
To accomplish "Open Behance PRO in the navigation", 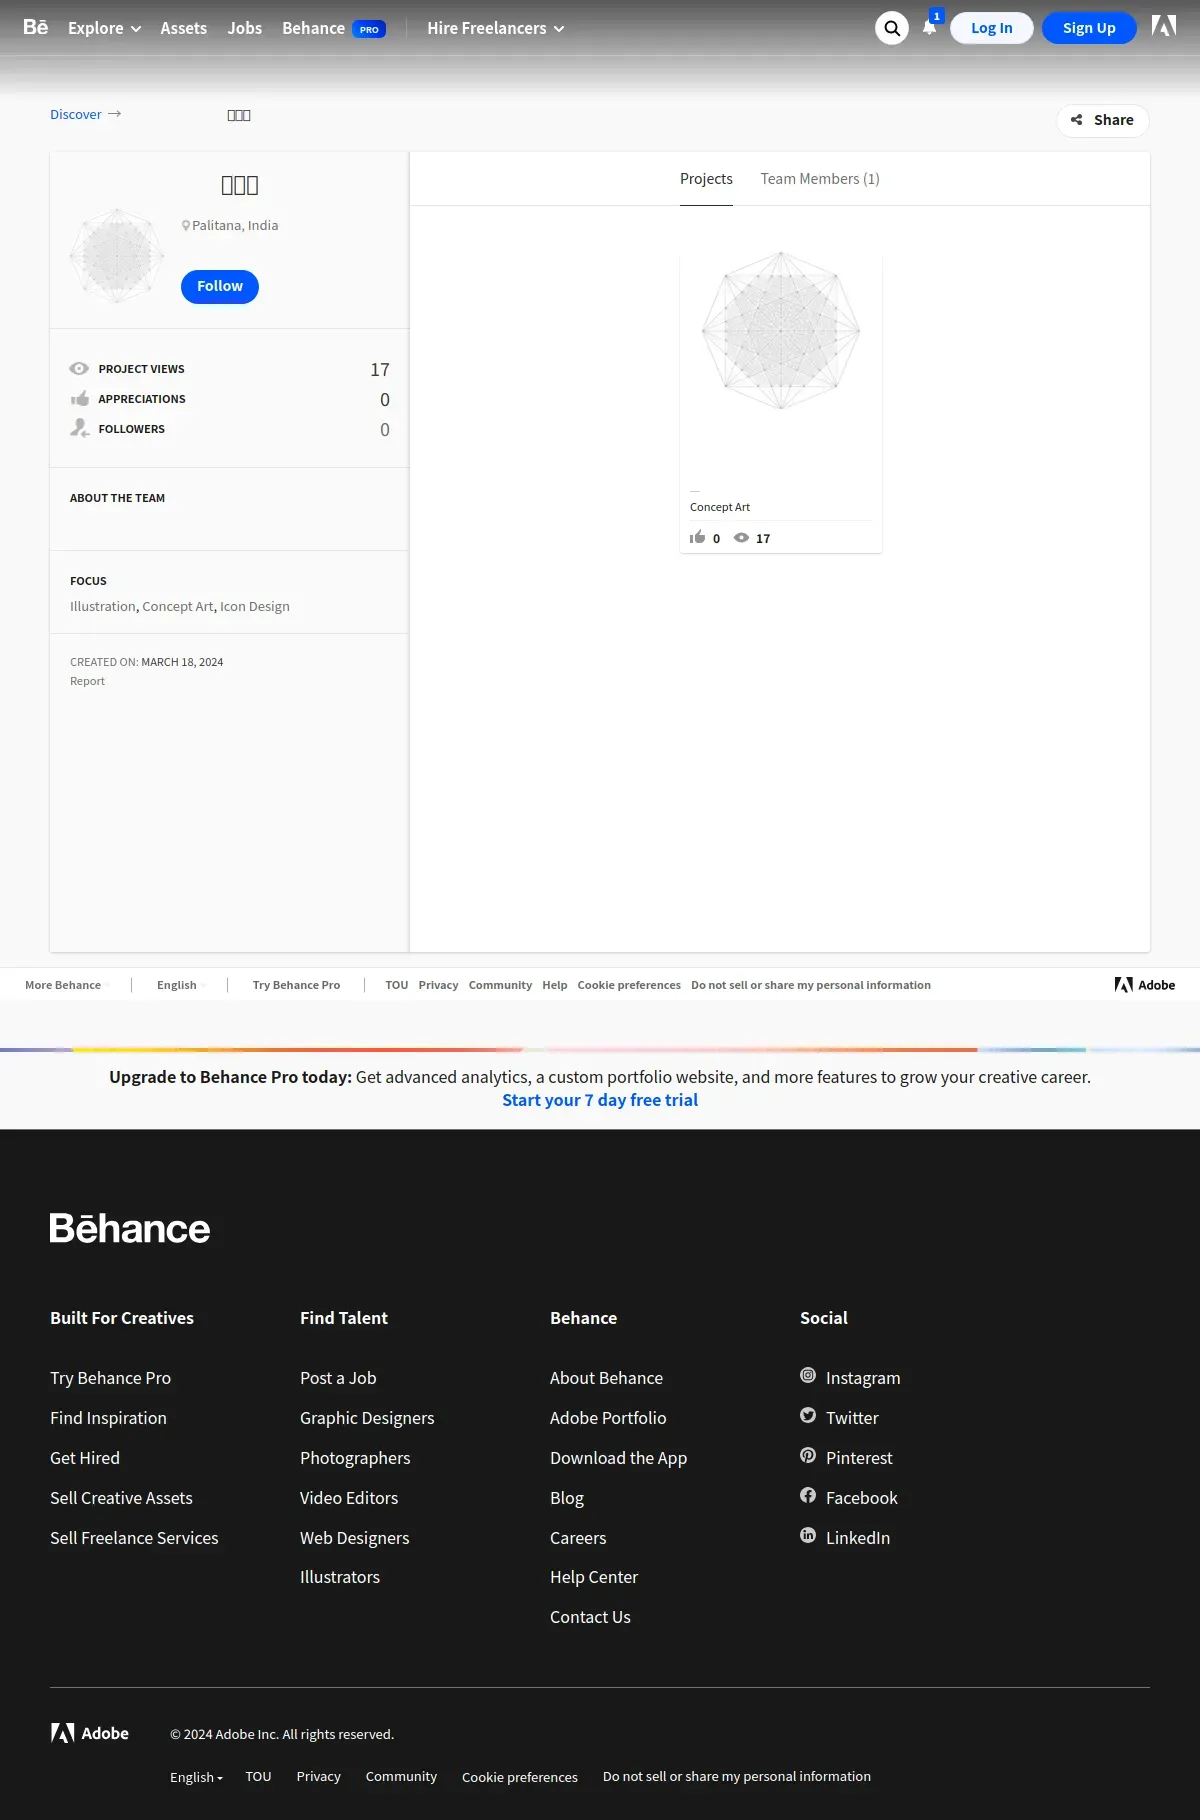I will pyautogui.click(x=333, y=28).
